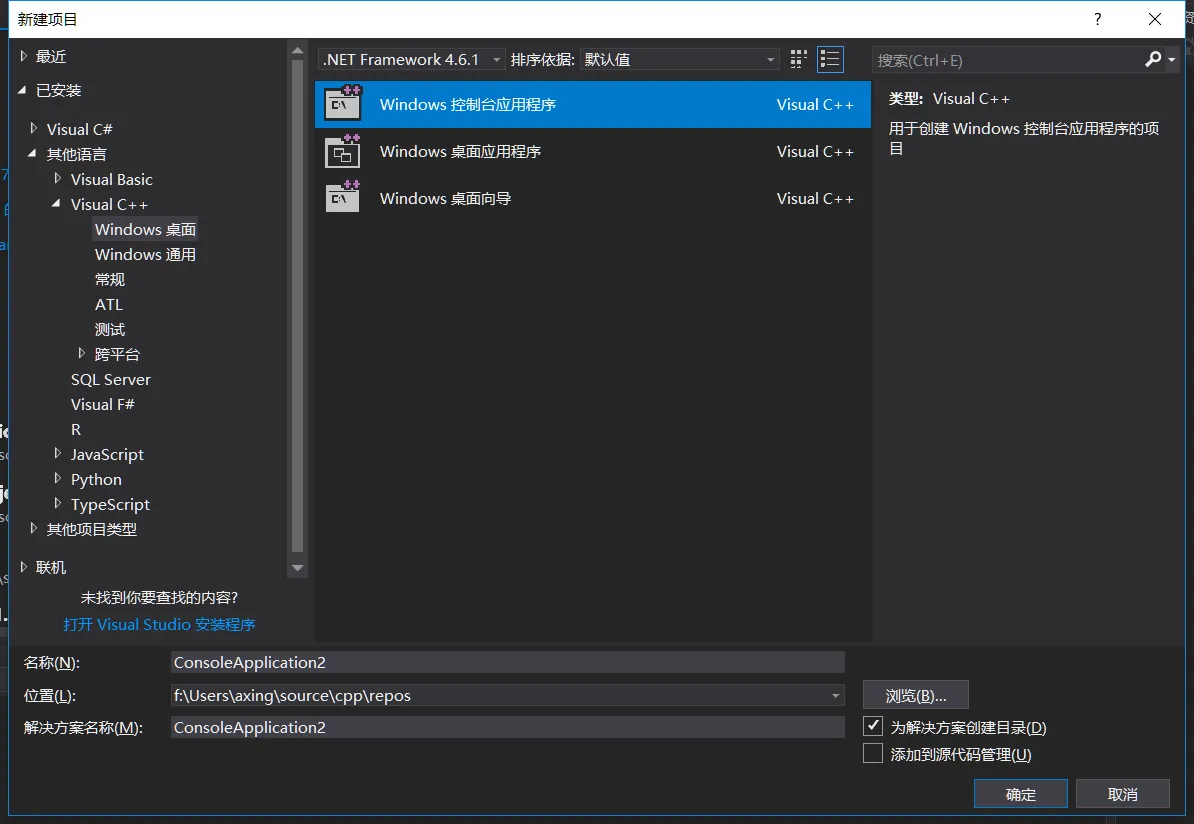Screen dimensions: 1194x824
Task: Expand the TypeScript node arrow
Action: click(58, 503)
